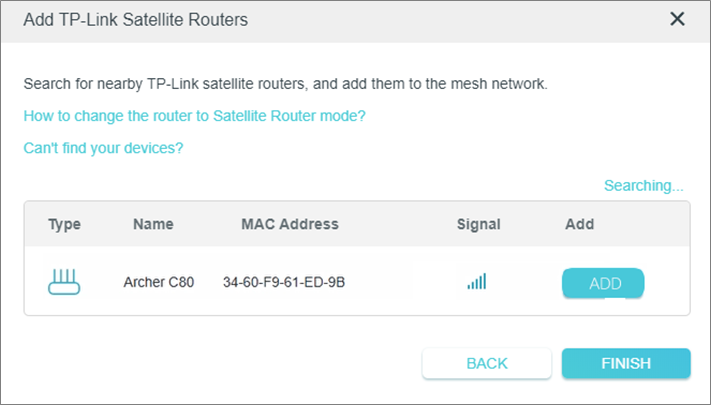Go back with the BACK button
711x405 pixels.
click(487, 363)
